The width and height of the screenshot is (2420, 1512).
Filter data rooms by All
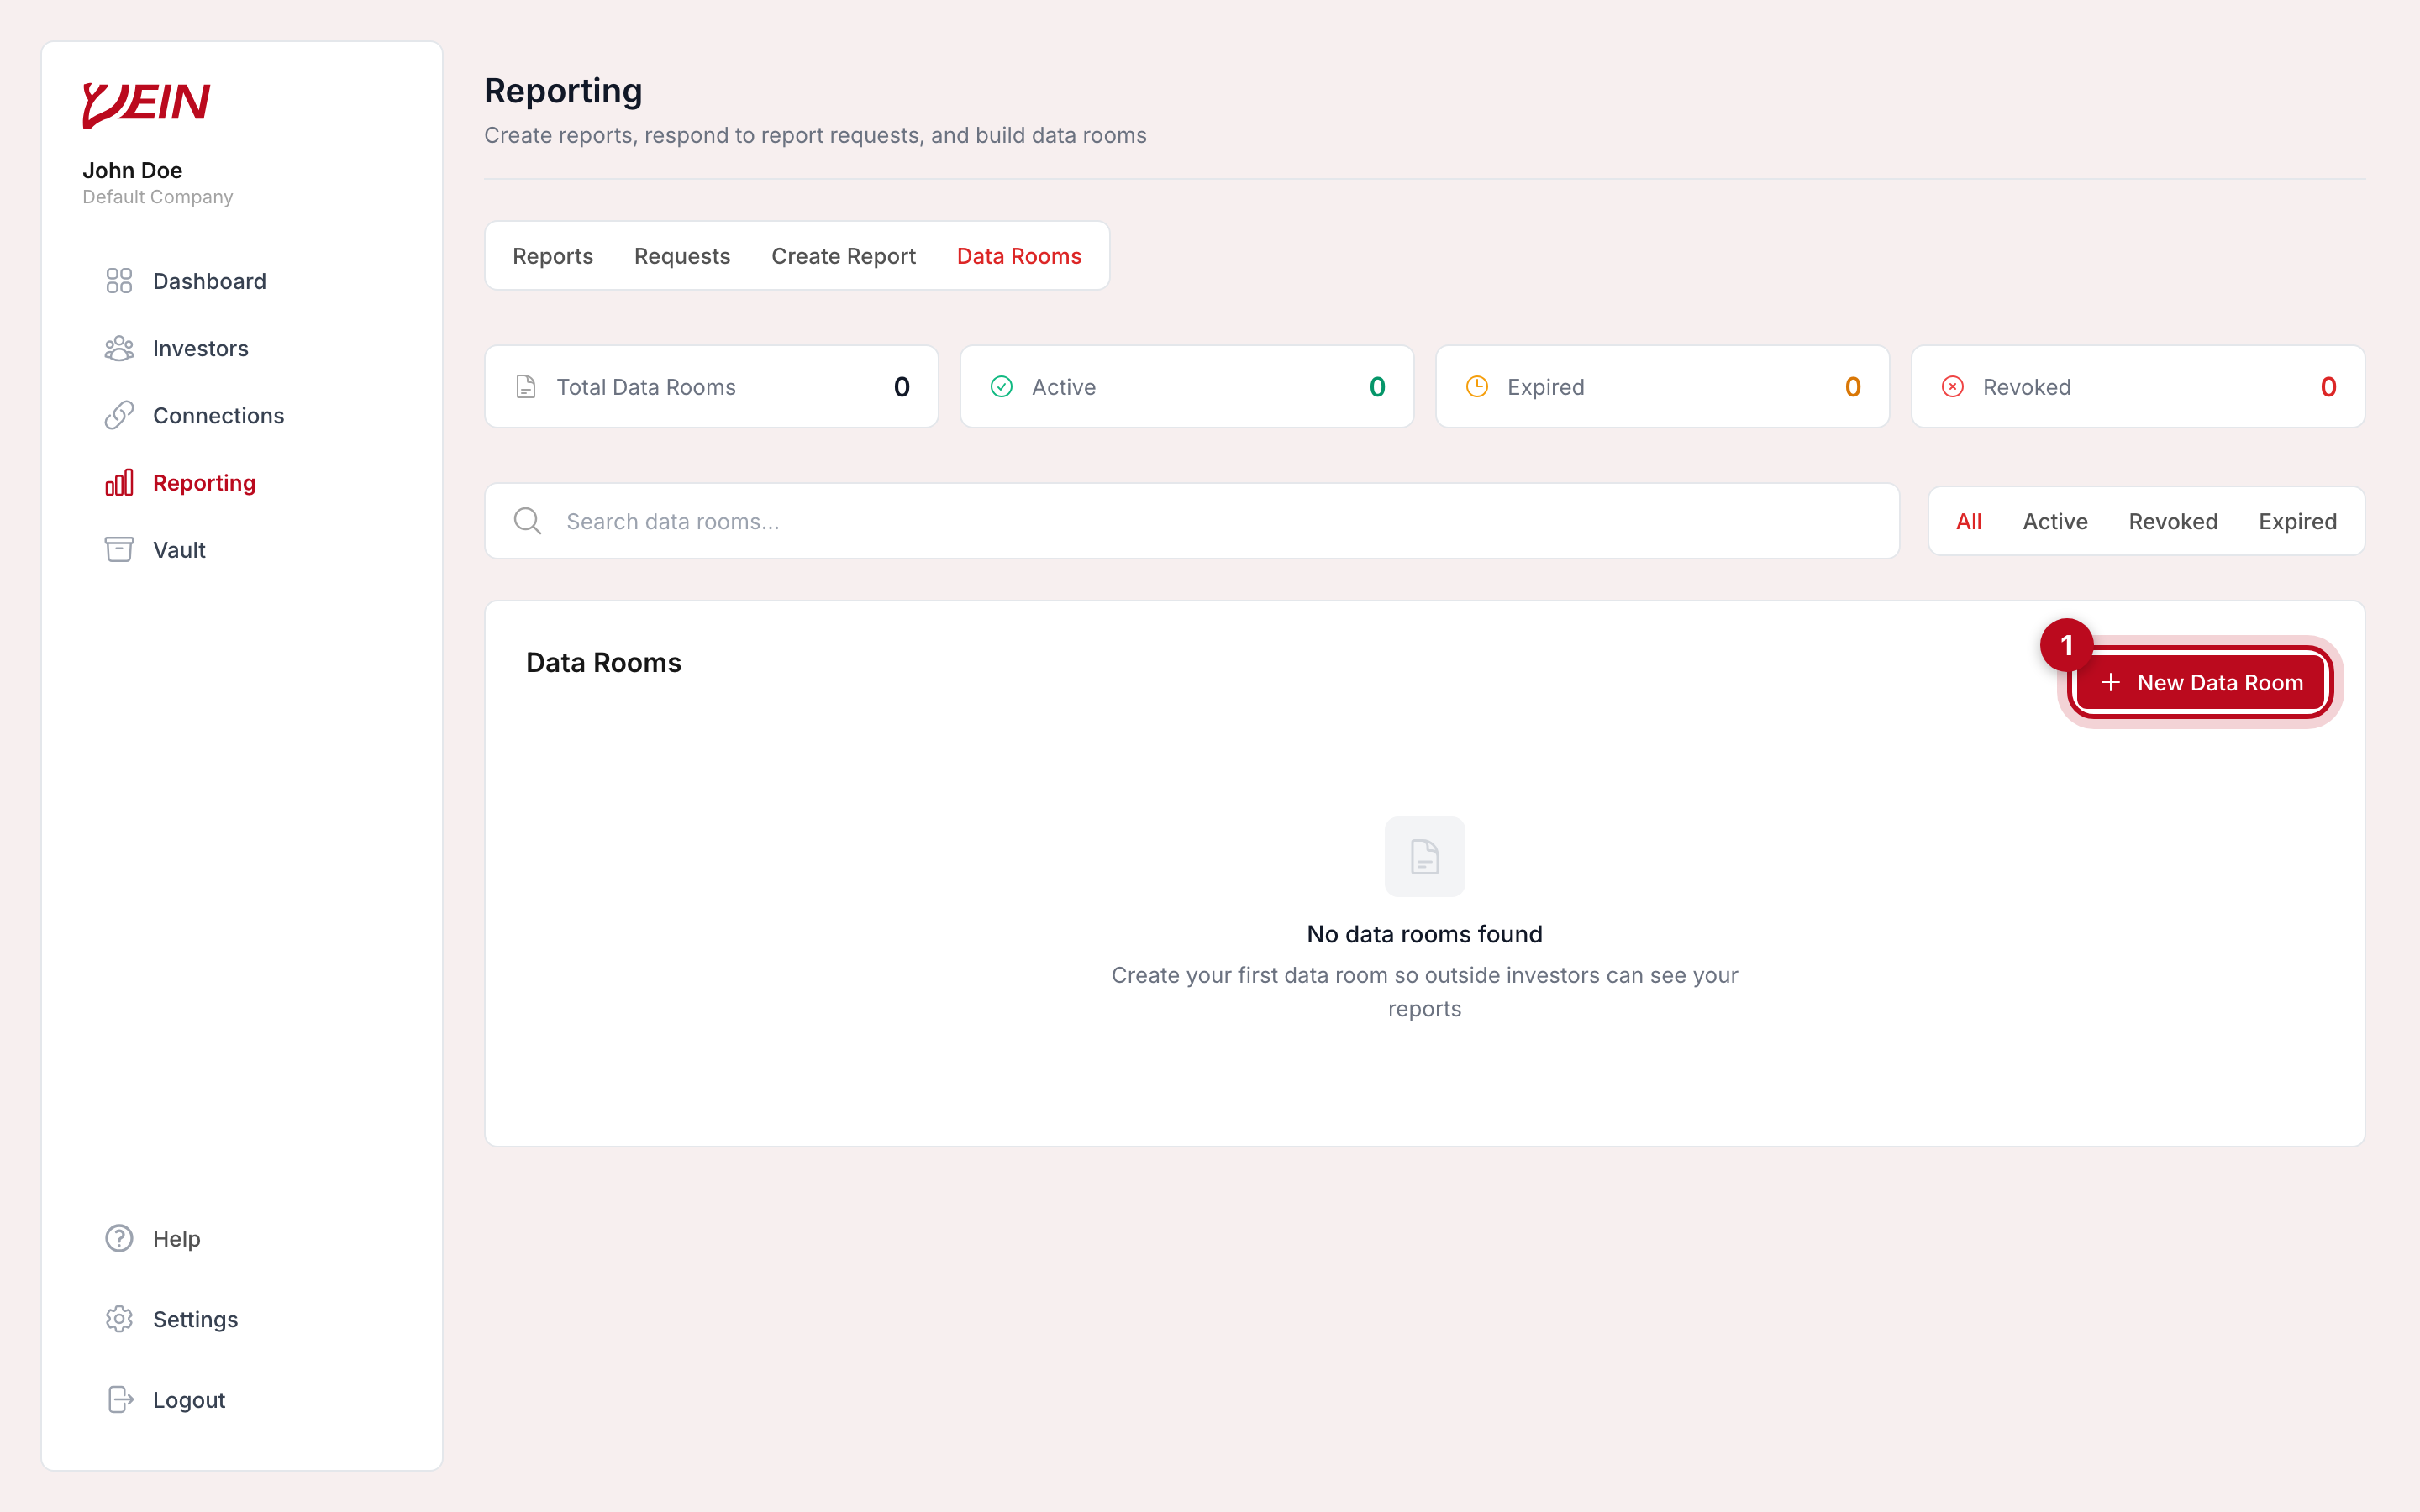pos(1968,521)
